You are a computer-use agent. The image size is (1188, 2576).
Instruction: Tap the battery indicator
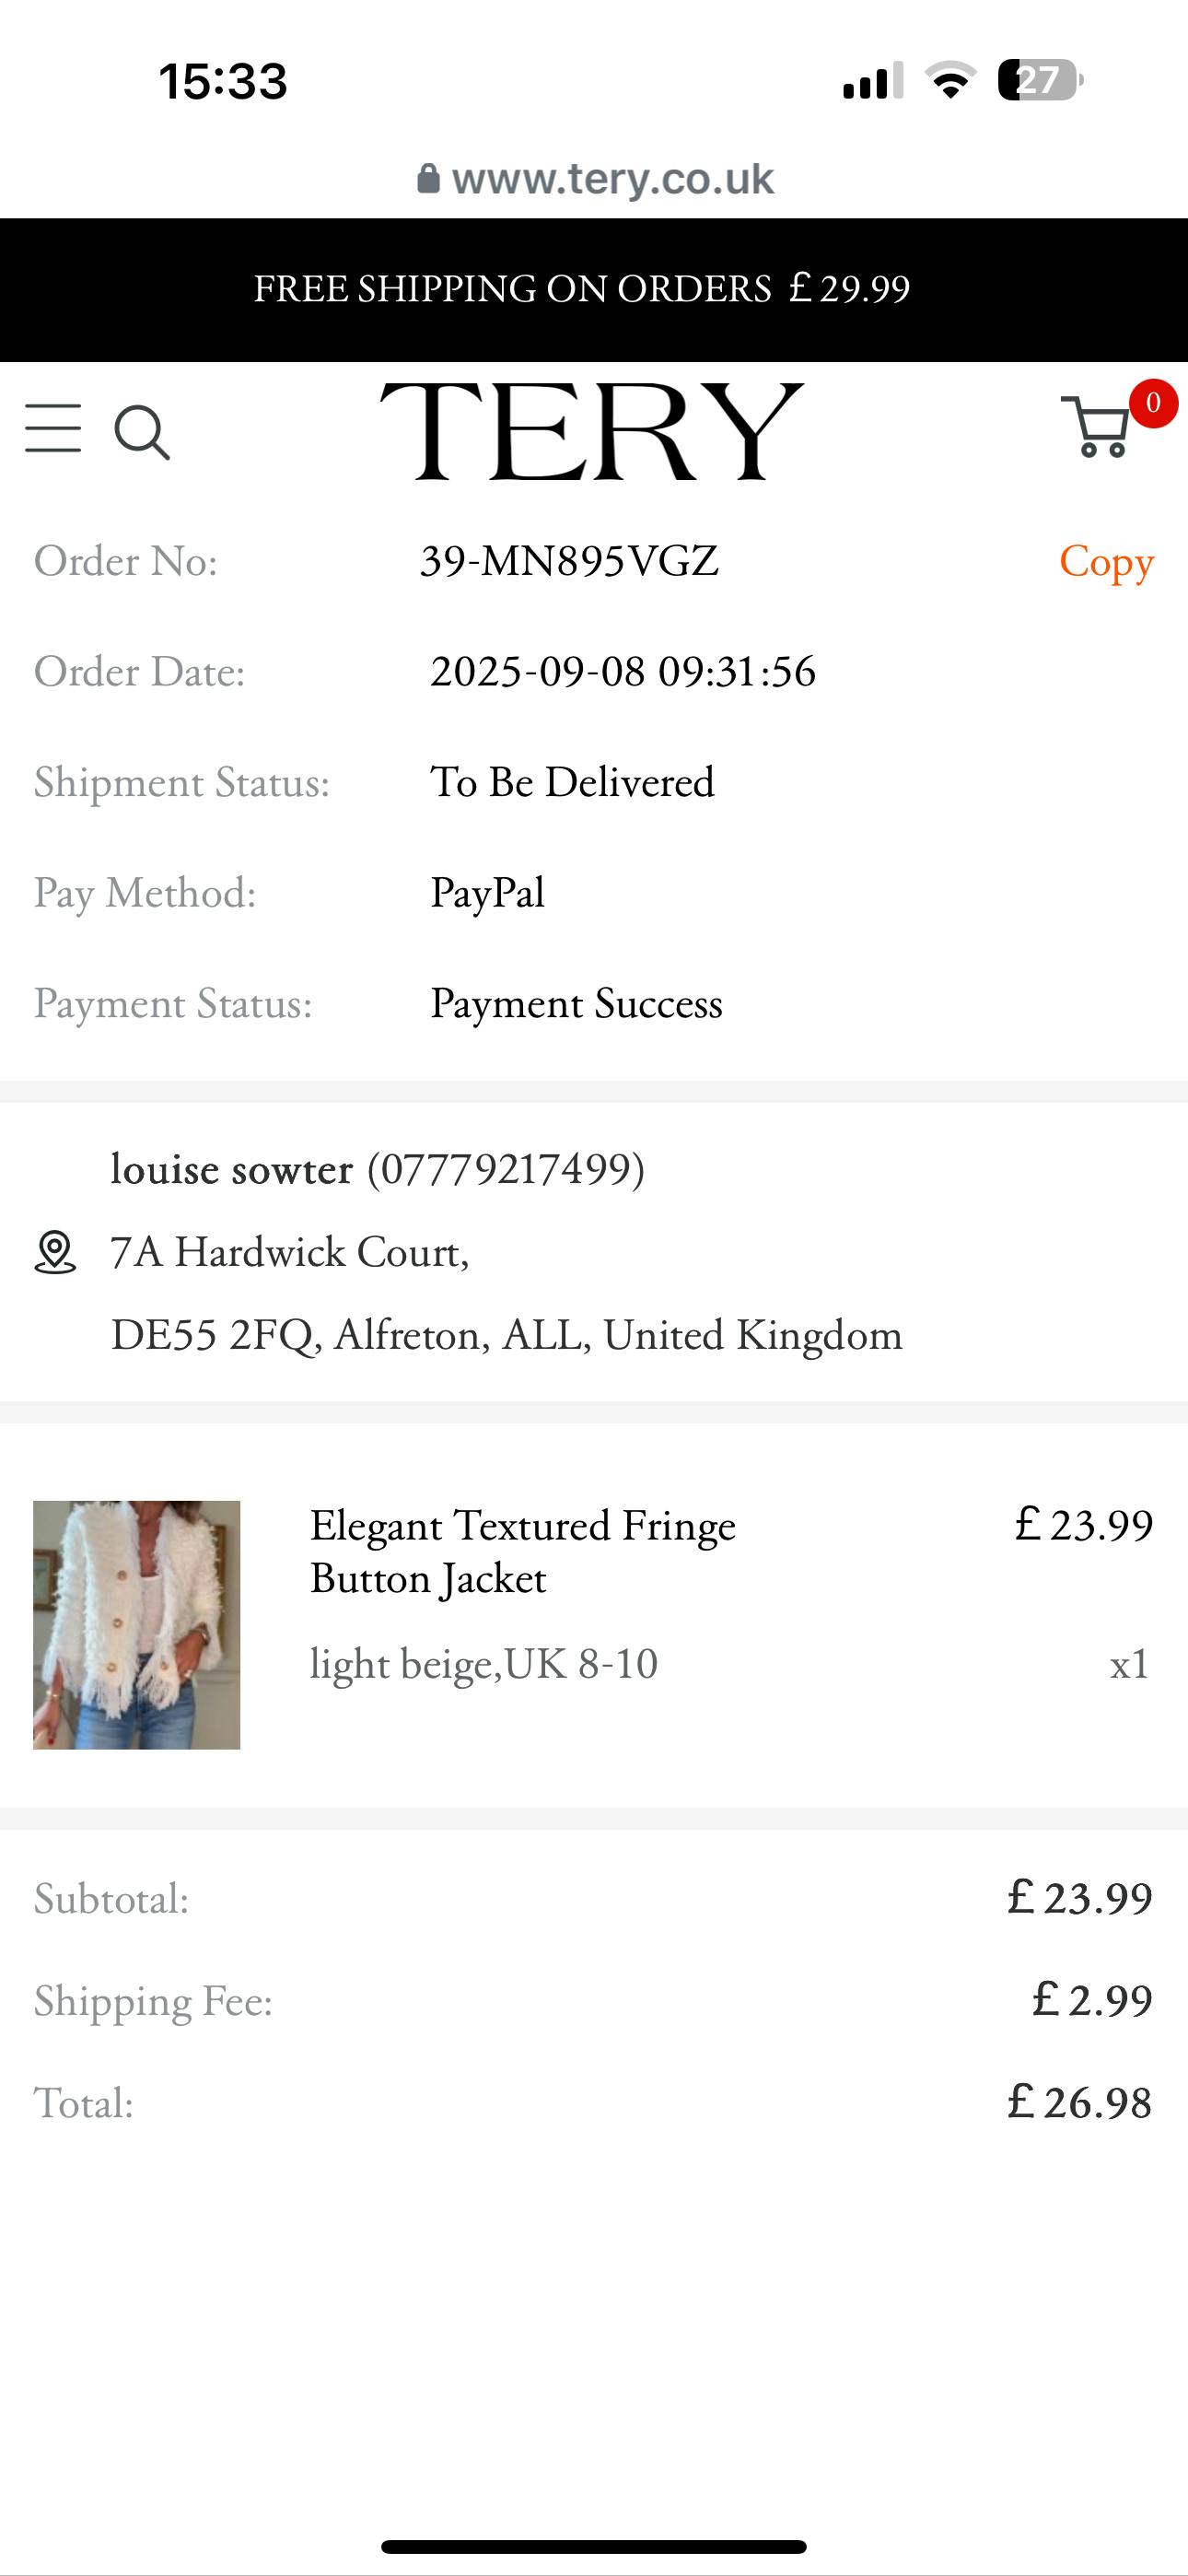click(1040, 80)
